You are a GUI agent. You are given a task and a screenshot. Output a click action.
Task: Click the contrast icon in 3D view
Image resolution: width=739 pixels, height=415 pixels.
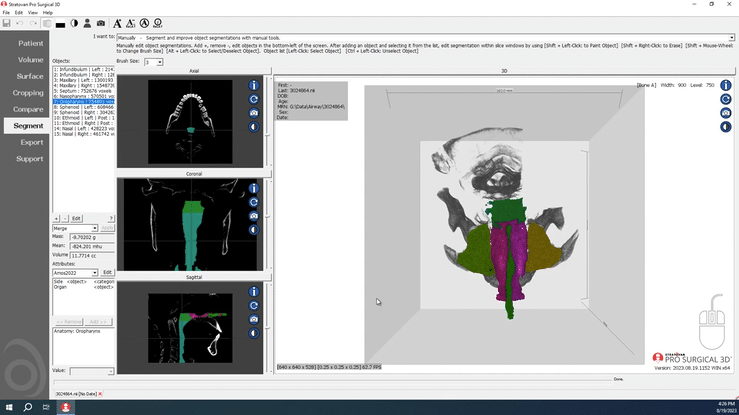[725, 126]
